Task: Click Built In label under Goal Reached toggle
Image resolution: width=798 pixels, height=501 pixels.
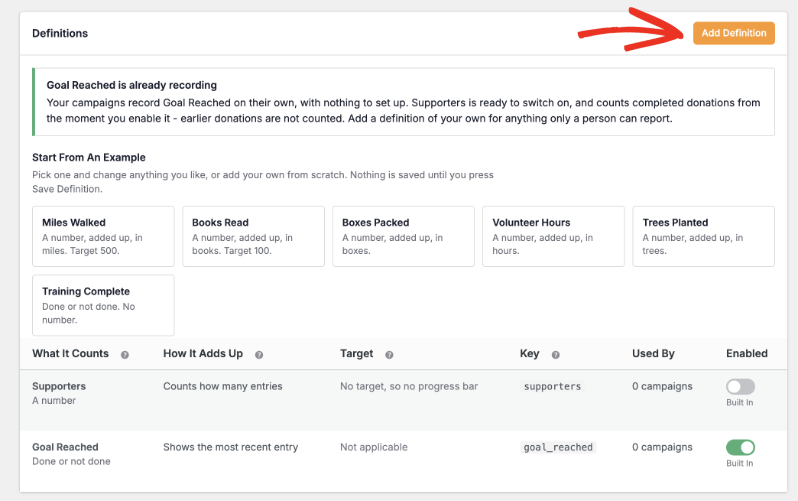Action: click(739, 463)
